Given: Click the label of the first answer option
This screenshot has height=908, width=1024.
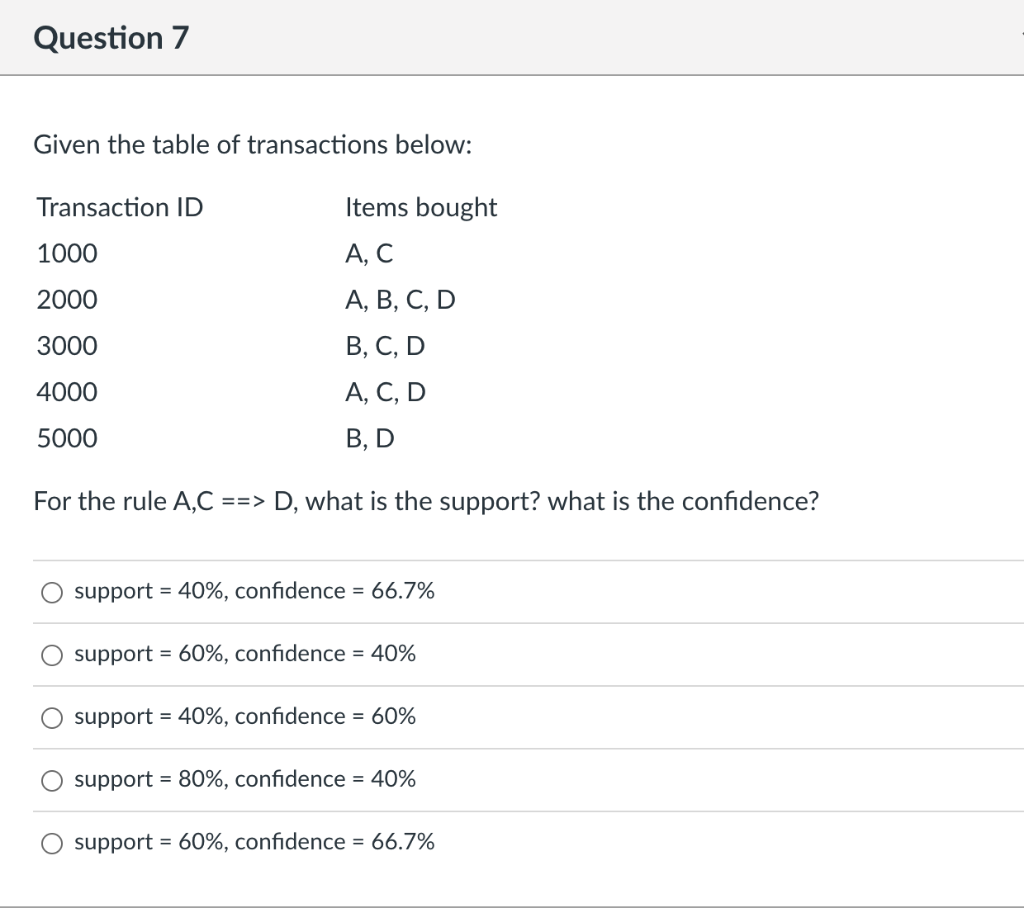Looking at the screenshot, I should (255, 591).
